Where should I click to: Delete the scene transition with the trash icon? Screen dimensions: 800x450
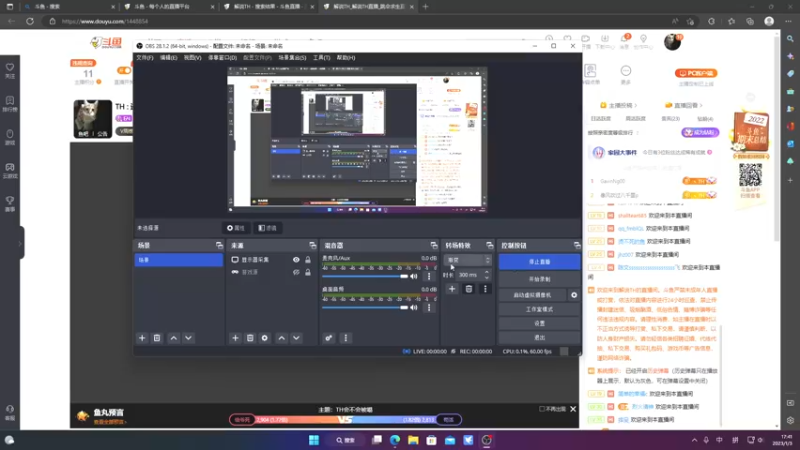(468, 289)
